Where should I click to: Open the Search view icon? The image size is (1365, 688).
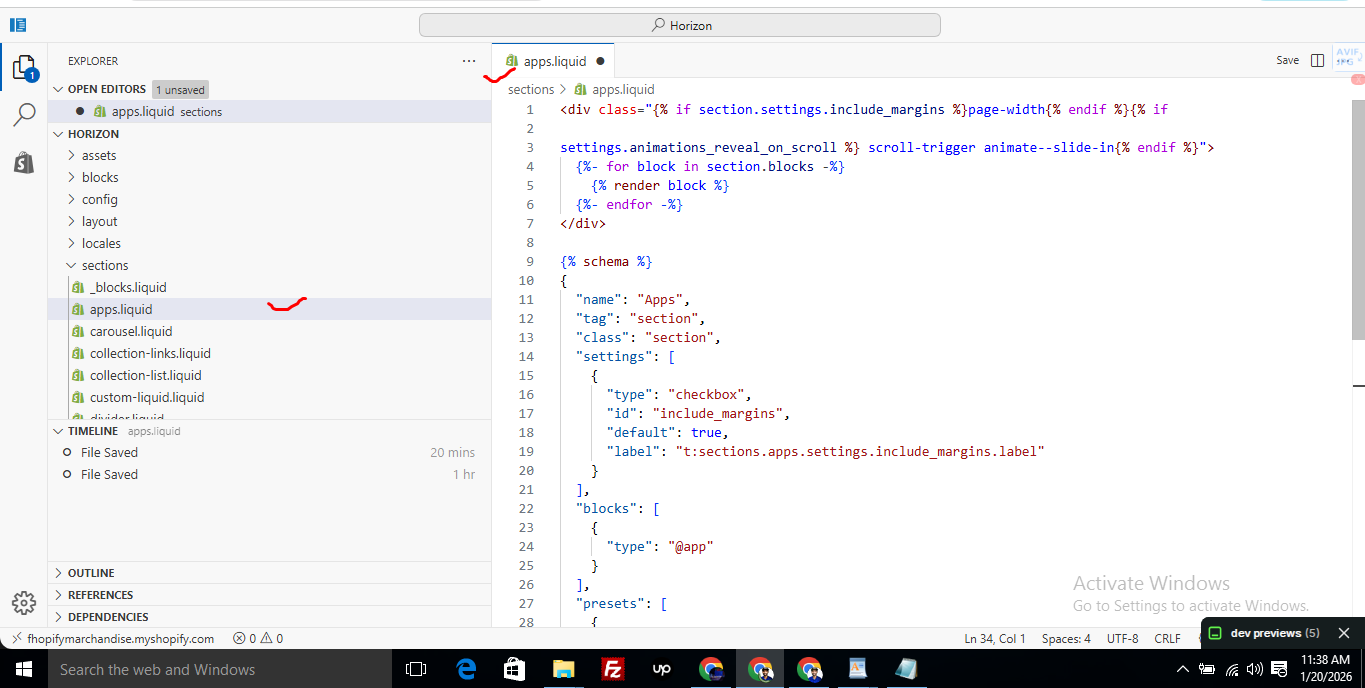click(24, 115)
